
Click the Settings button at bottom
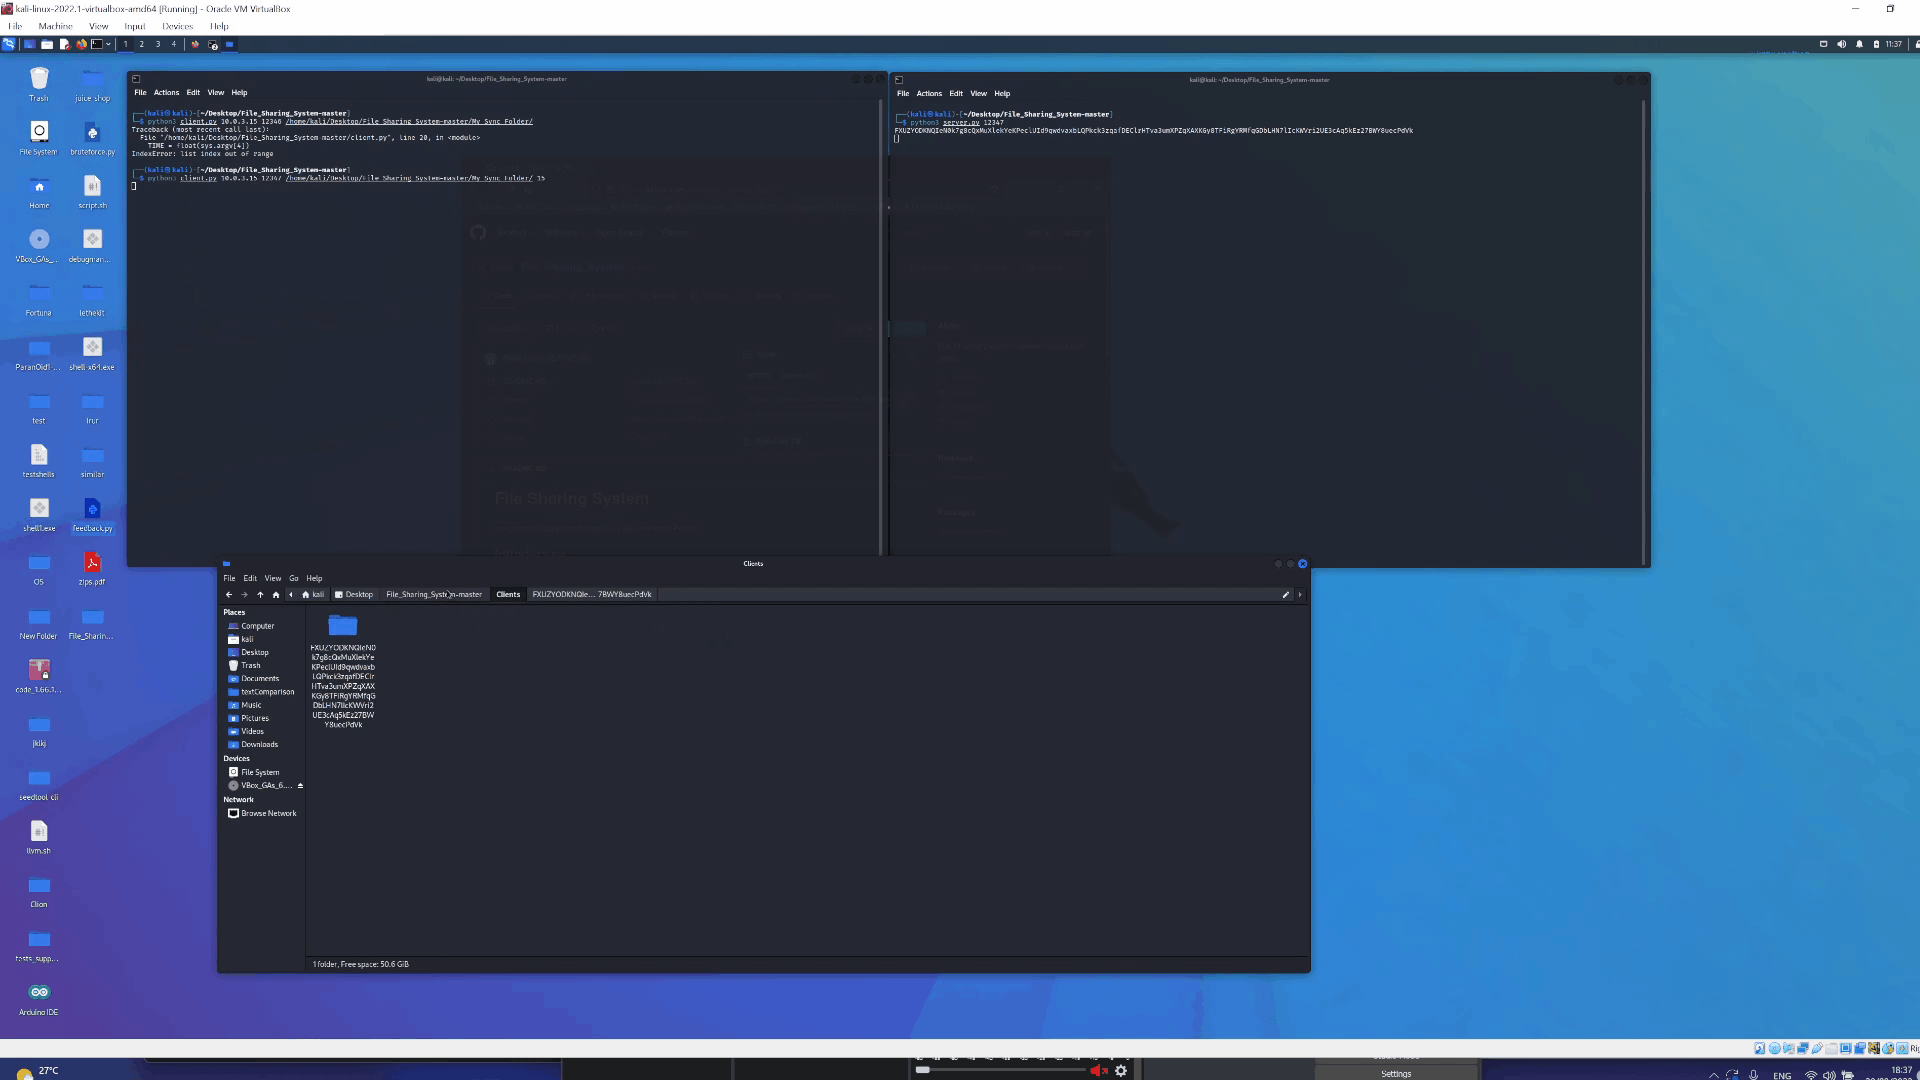pos(1396,1073)
